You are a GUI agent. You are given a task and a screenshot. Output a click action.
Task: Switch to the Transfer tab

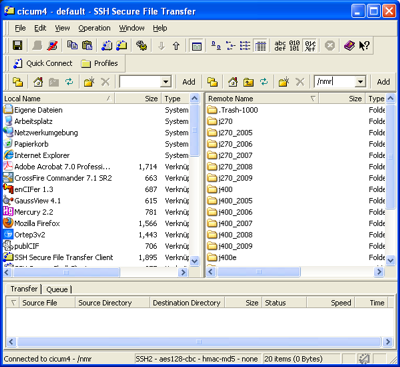[24, 289]
